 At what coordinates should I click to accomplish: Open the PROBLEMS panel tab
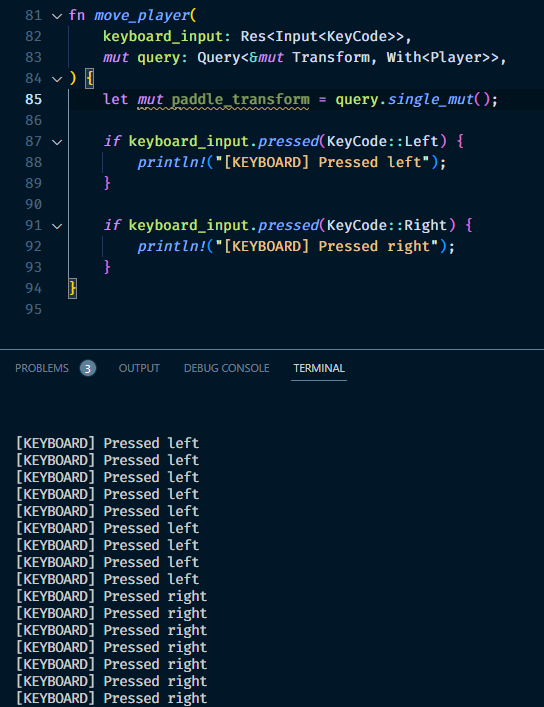point(42,368)
